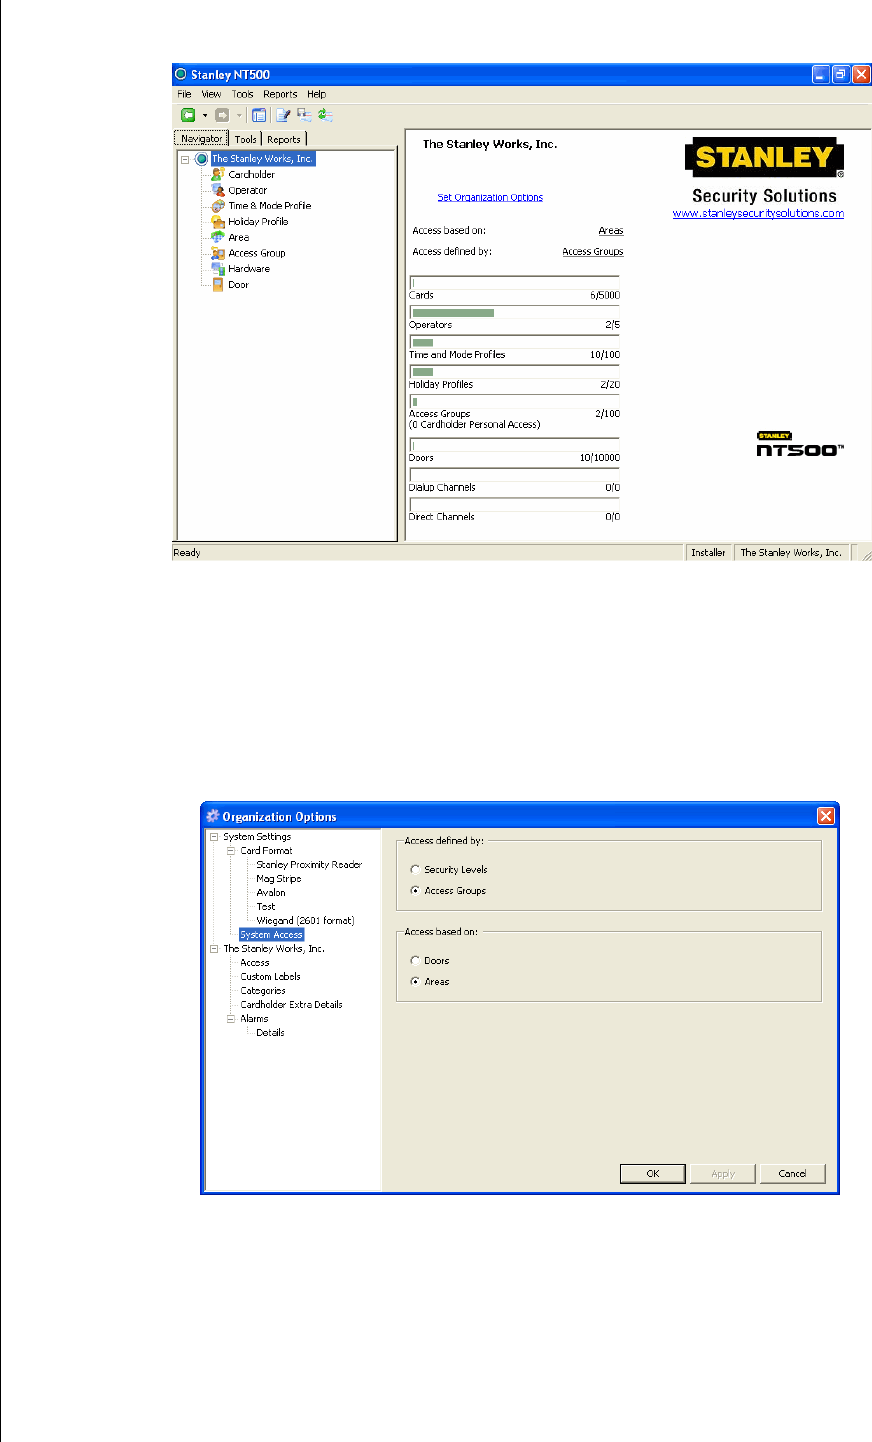Select the Operator icon in Navigator tree

(x=218, y=190)
